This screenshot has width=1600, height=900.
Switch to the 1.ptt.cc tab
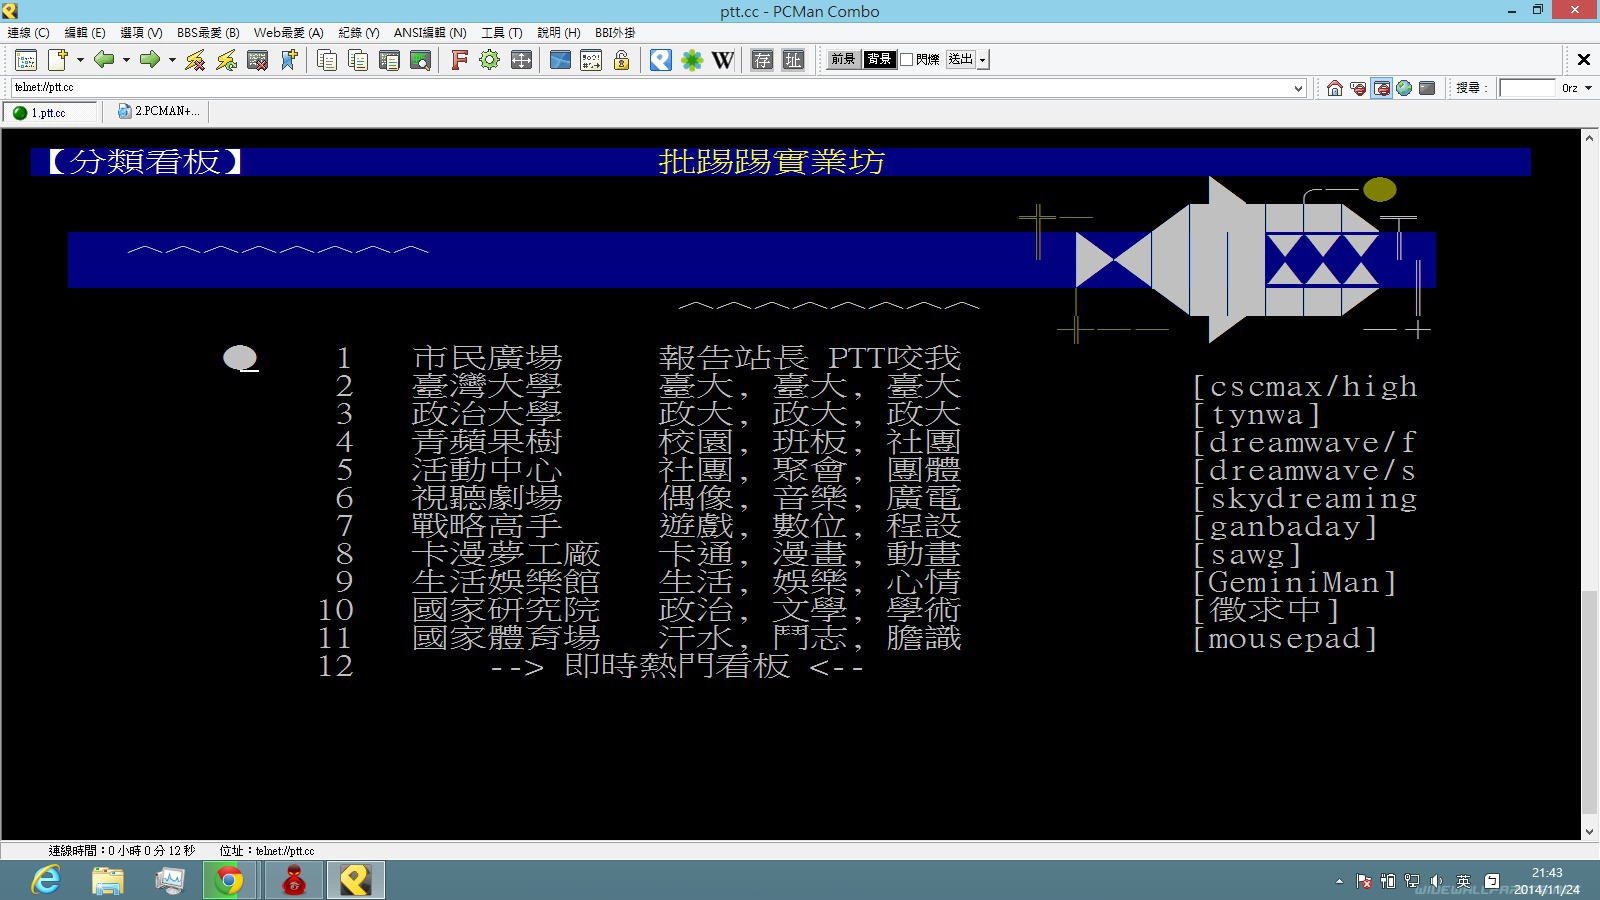(x=50, y=113)
